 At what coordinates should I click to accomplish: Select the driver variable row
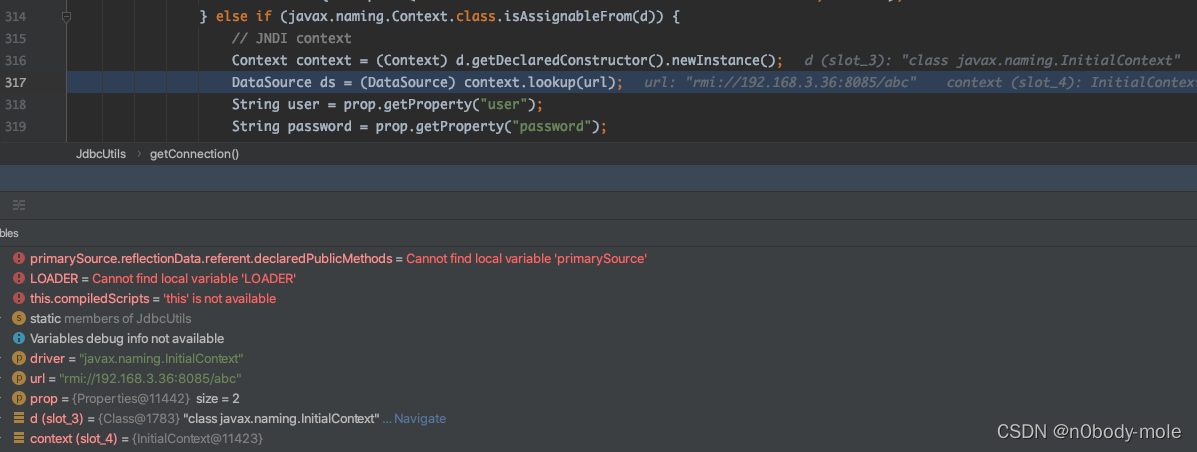(x=598, y=358)
